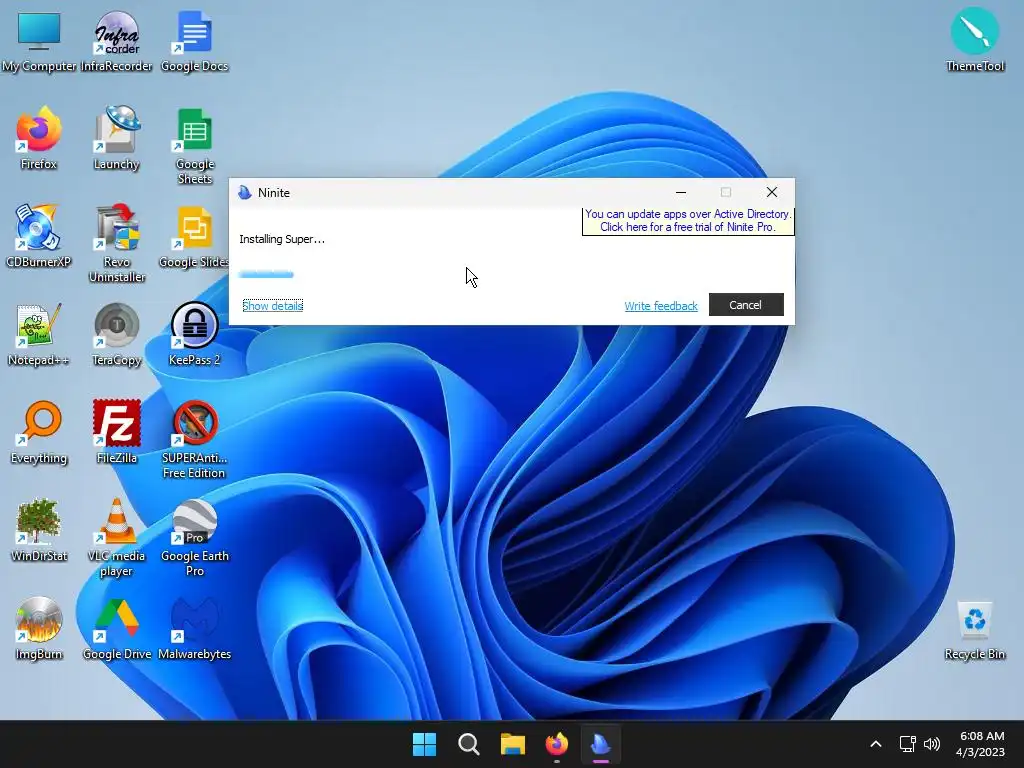
Task: Select the Revo Uninstaller shortcut
Action: [116, 243]
